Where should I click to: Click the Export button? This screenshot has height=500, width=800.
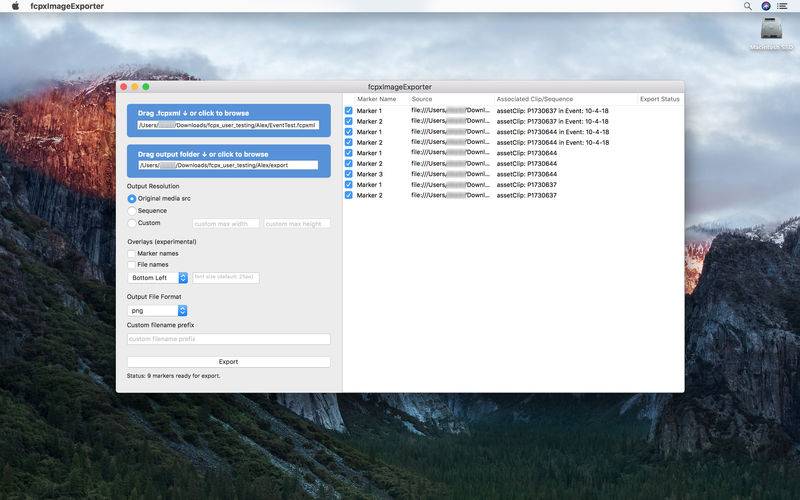[229, 362]
